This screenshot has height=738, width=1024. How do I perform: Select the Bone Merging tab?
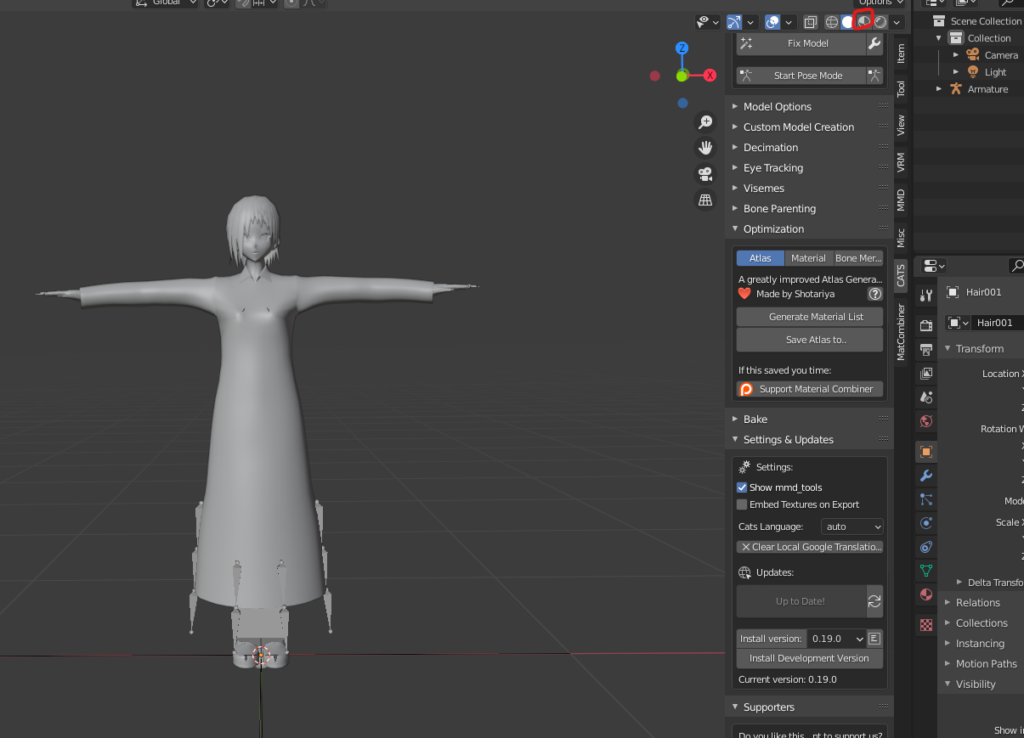pyautogui.click(x=857, y=258)
